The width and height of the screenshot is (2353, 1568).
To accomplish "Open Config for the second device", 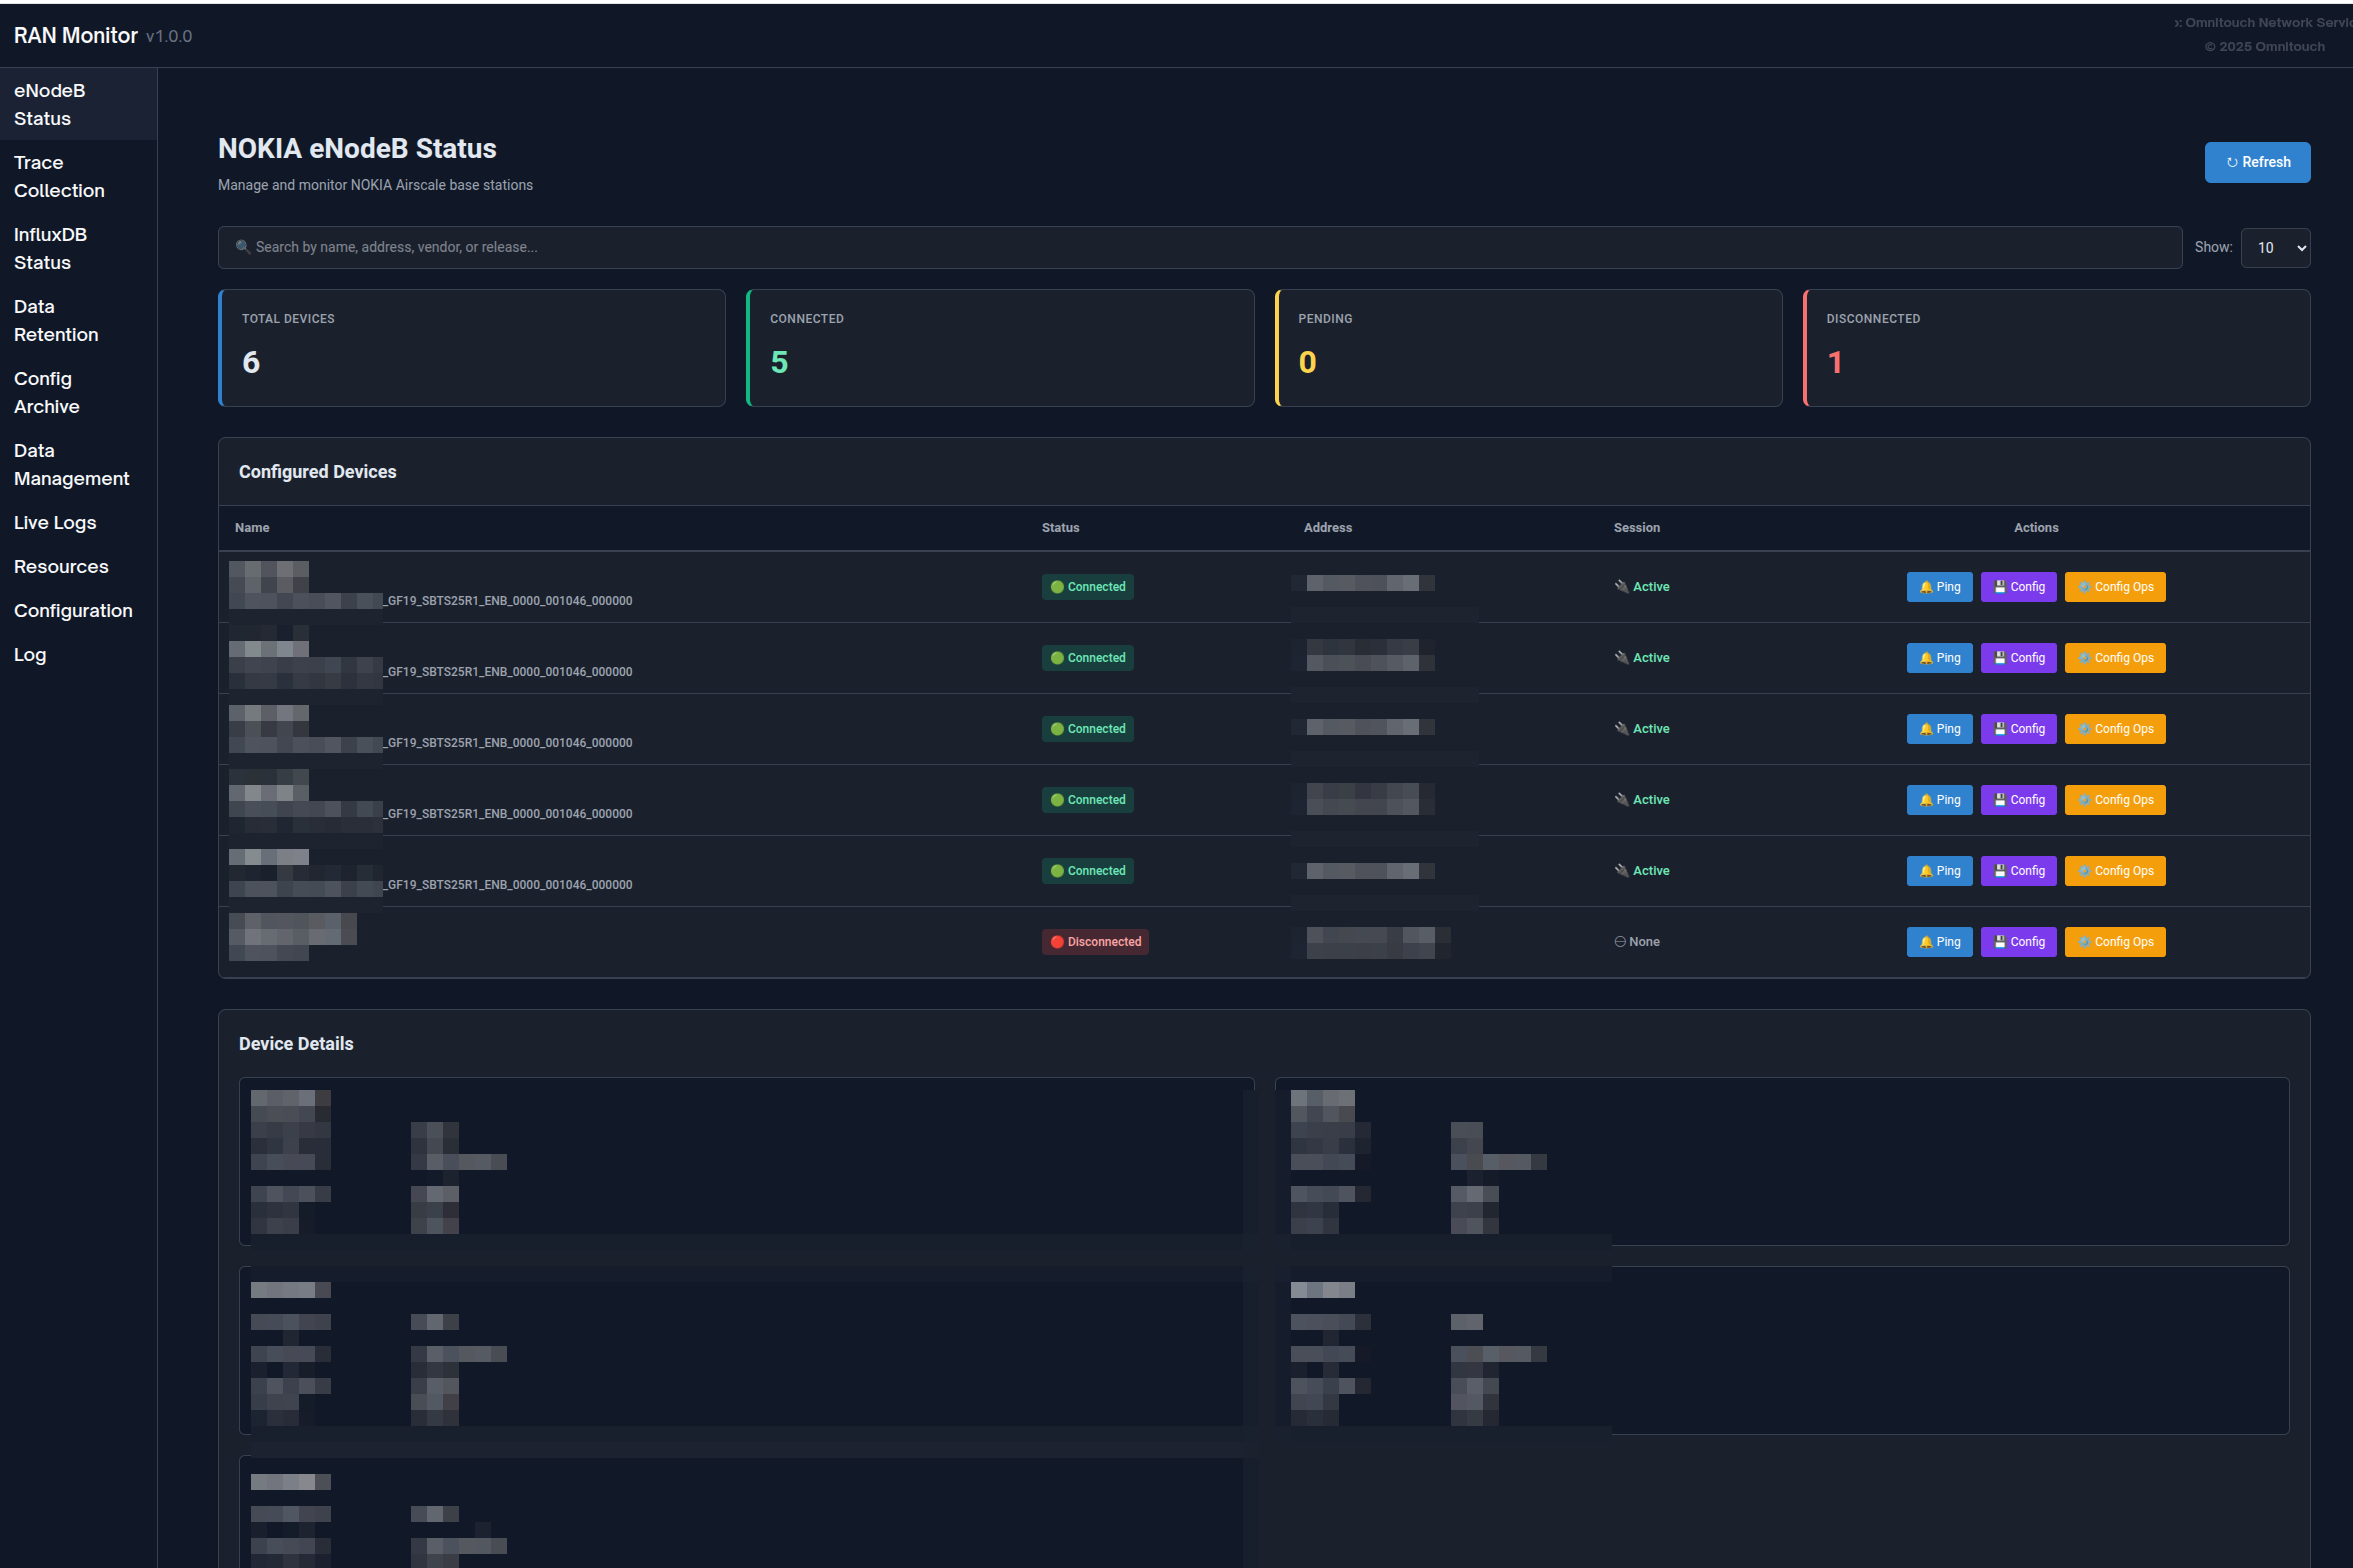I will click(x=2017, y=658).
